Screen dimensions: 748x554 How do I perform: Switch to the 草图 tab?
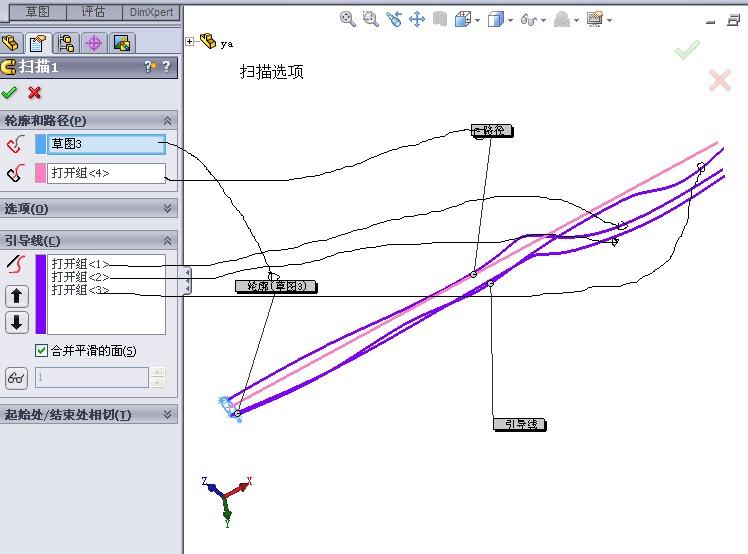point(38,11)
